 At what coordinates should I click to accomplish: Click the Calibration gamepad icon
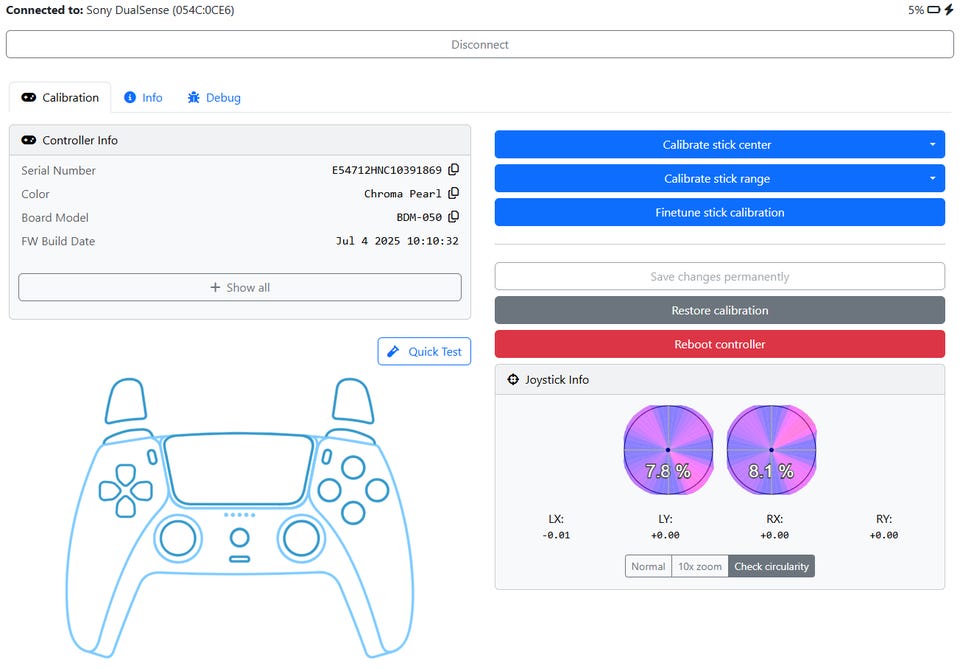click(x=29, y=97)
